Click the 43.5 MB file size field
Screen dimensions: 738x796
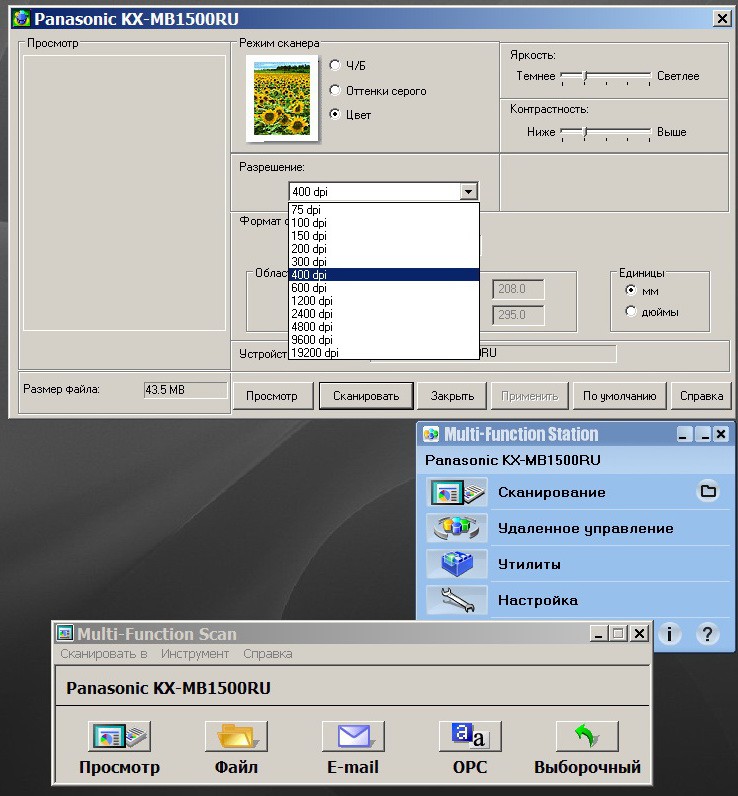[x=185, y=390]
